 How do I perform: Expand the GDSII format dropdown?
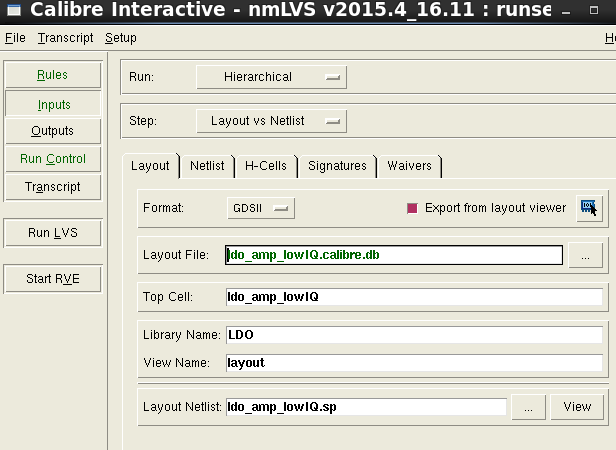pos(261,208)
